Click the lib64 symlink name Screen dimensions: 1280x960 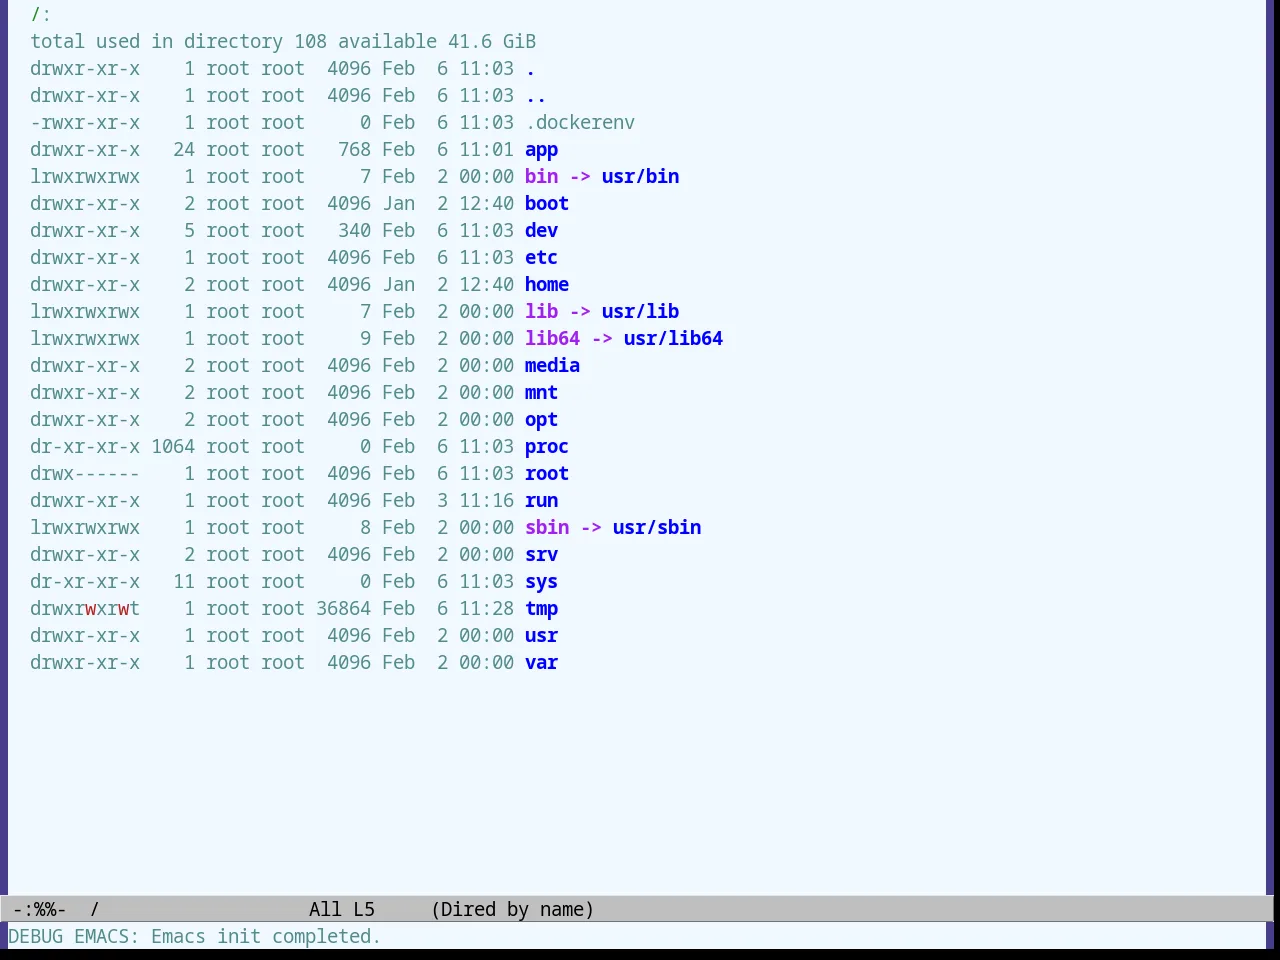[552, 339]
